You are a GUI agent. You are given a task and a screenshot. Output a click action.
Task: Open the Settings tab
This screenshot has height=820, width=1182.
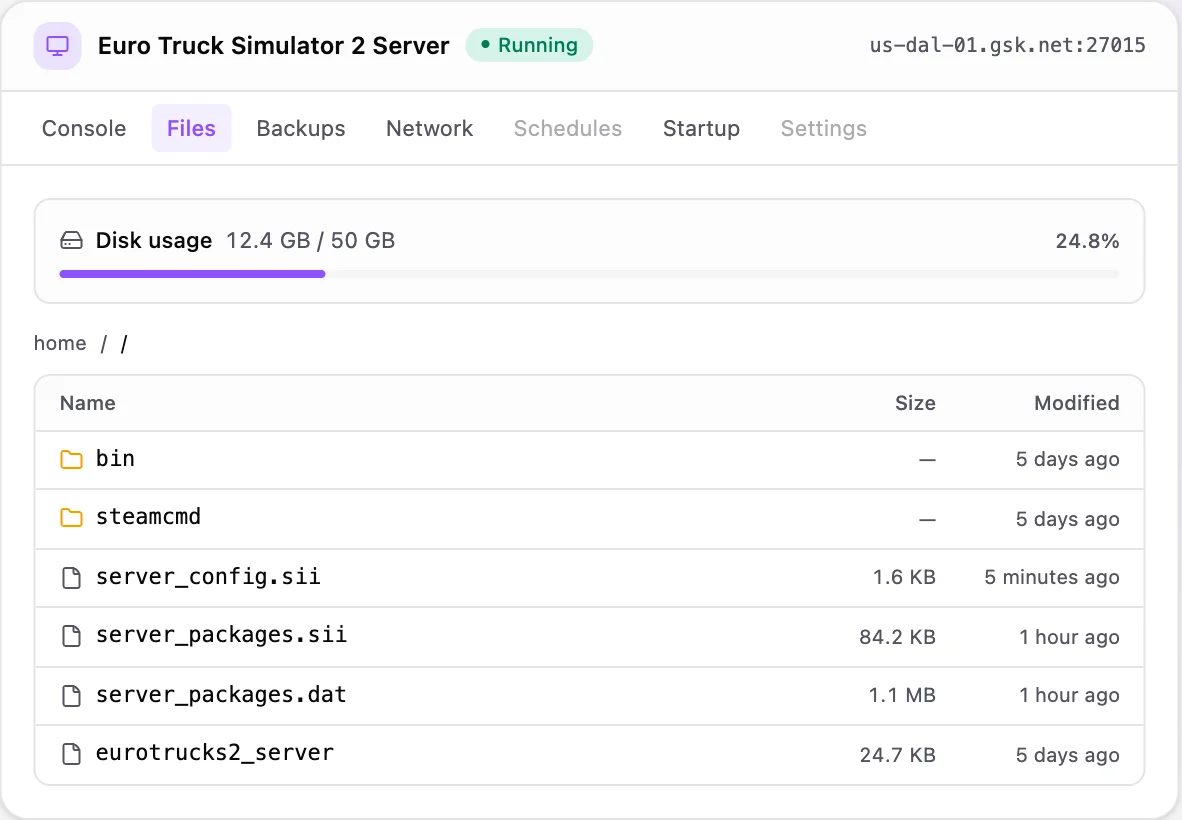pos(823,128)
